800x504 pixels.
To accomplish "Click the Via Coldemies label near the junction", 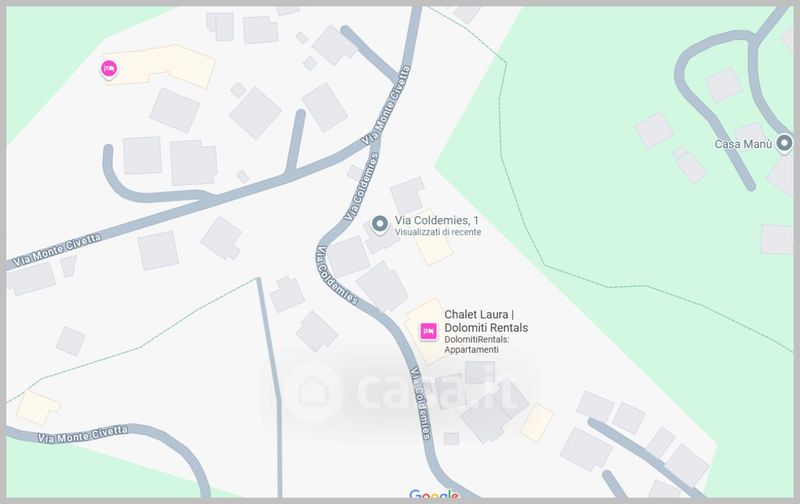I will tap(361, 187).
